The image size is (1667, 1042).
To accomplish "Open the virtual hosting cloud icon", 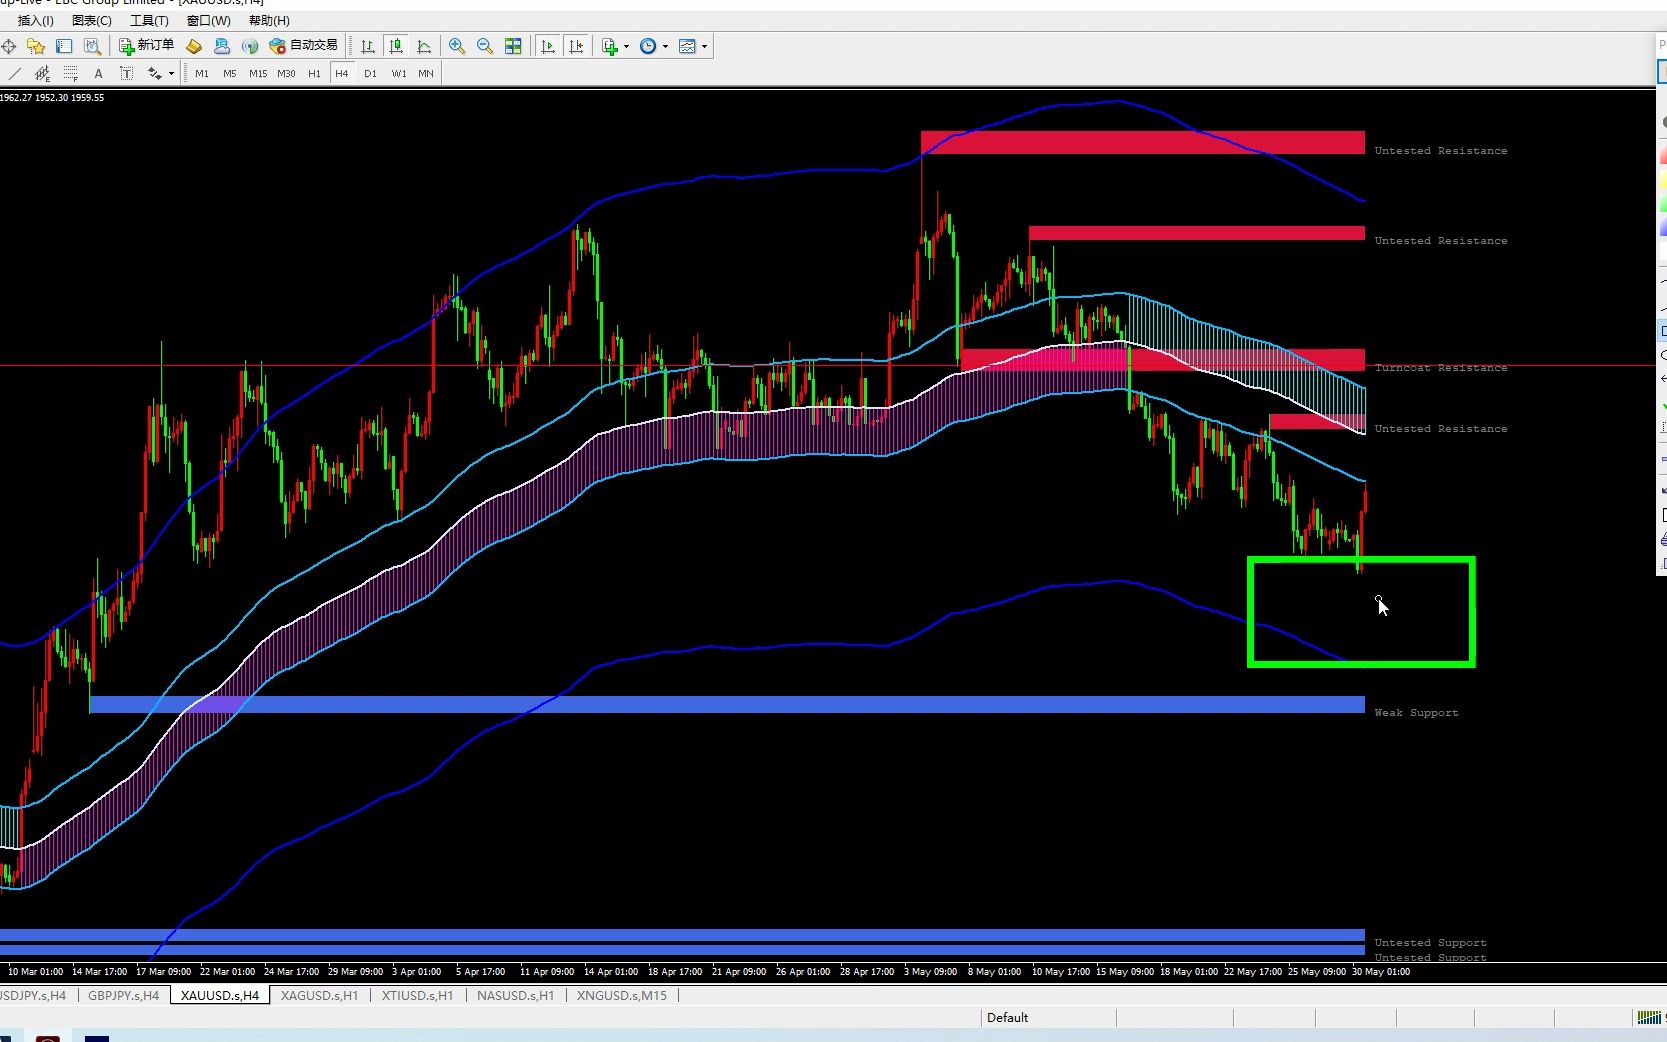I will point(222,46).
